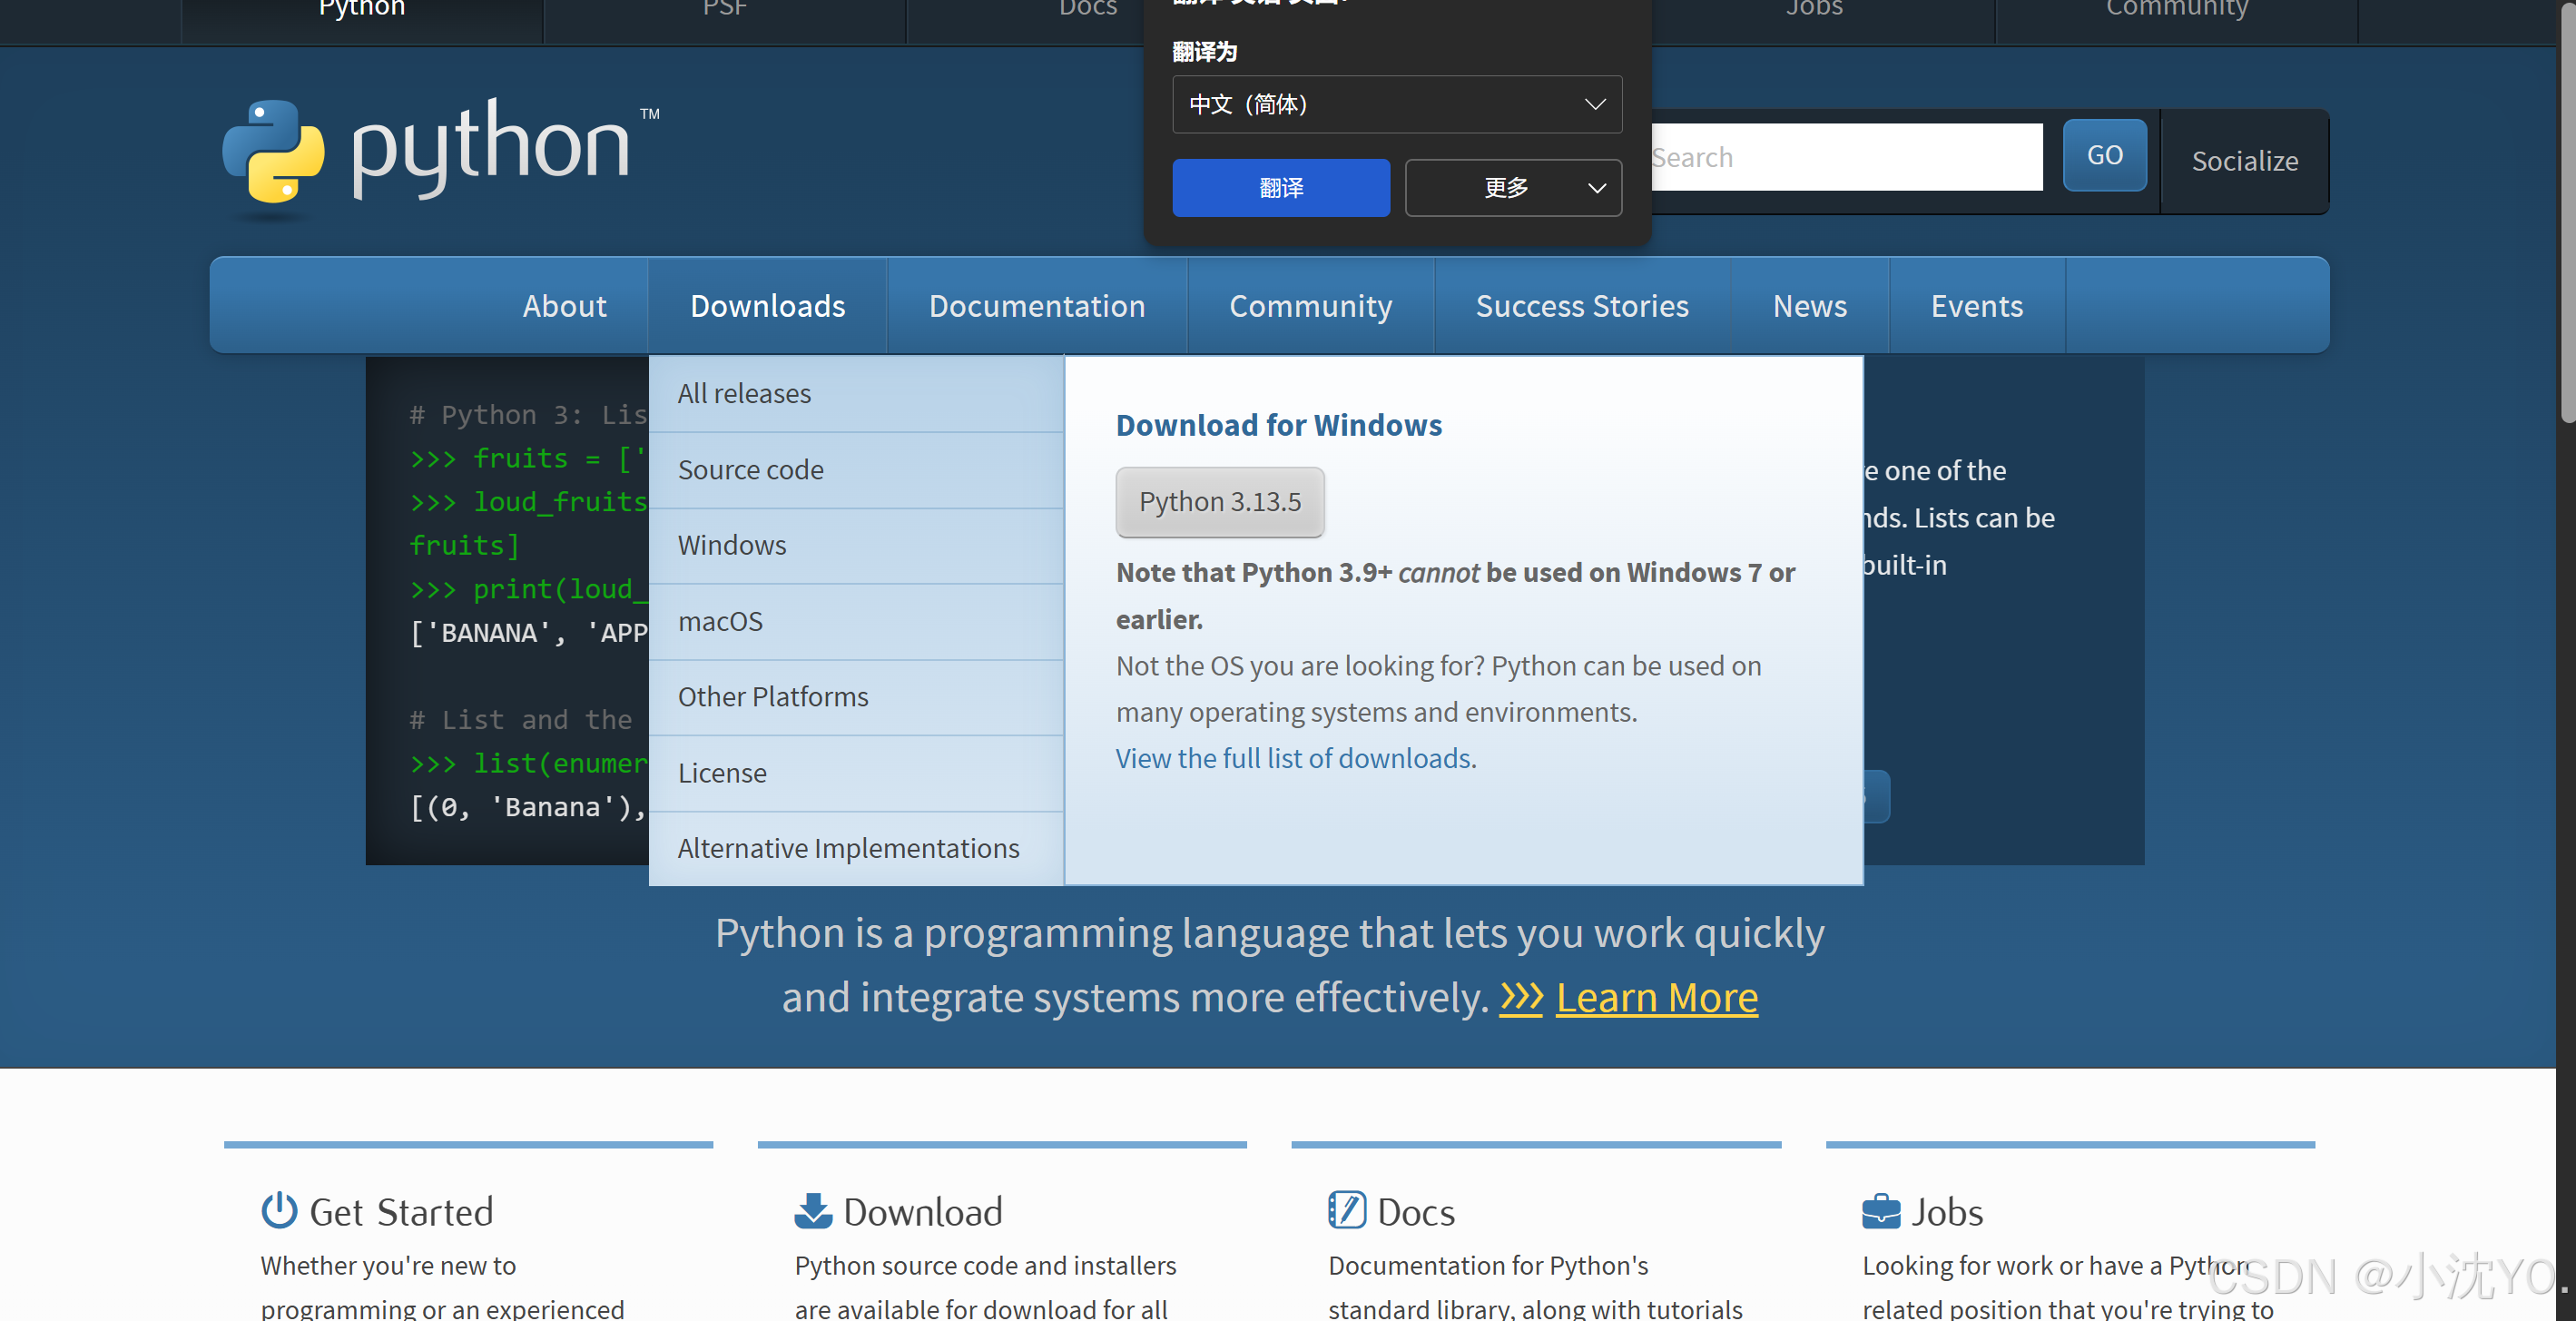
Task: Select Windows in Downloads submenu
Action: [x=856, y=546]
